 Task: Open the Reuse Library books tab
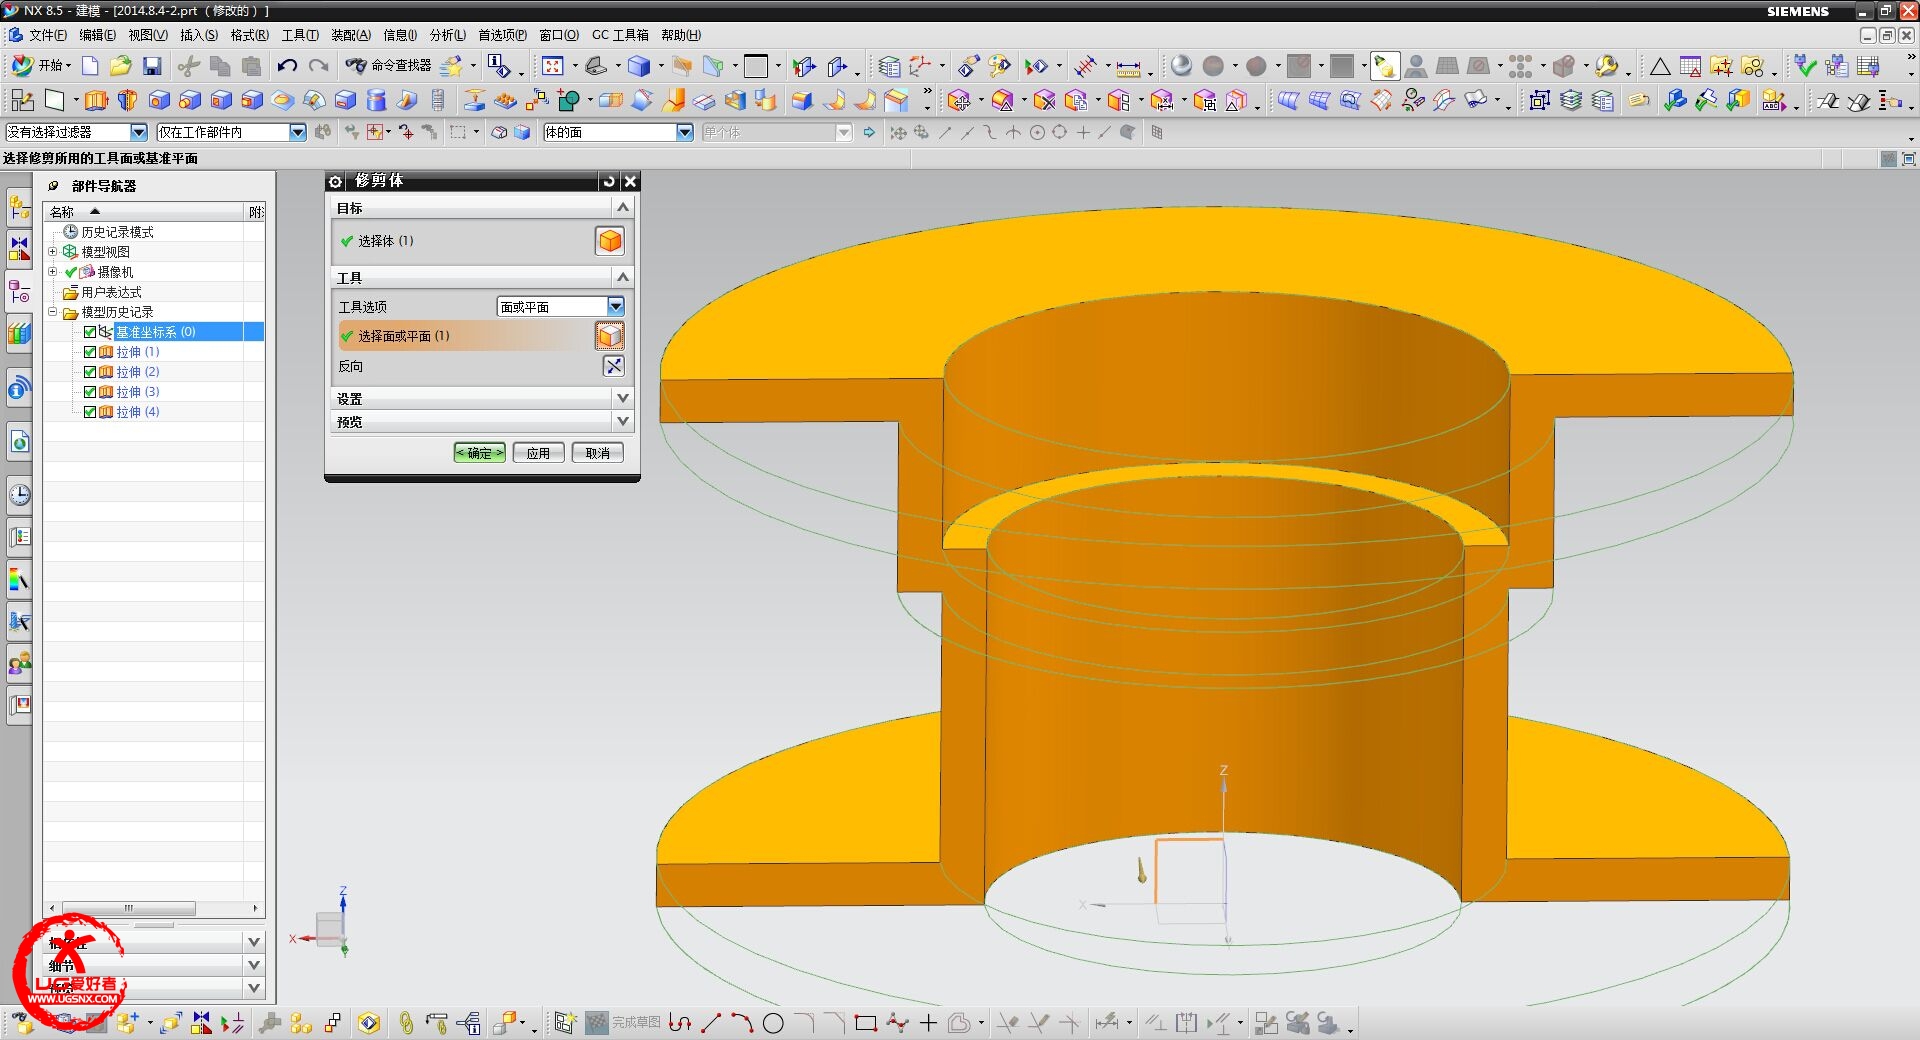19,333
